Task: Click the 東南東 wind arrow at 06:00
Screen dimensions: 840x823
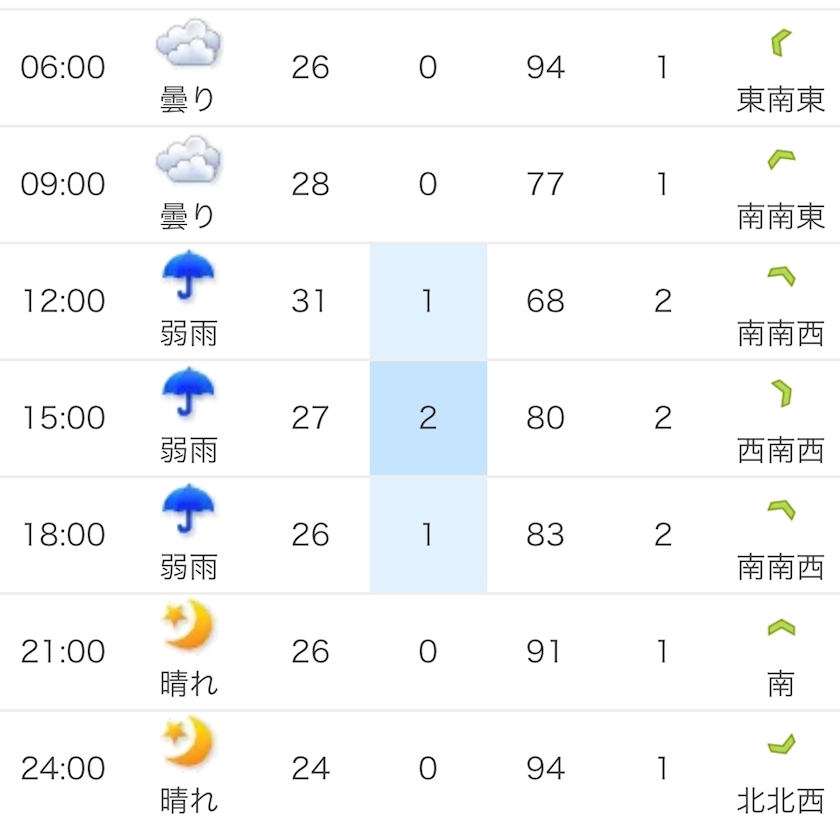Action: point(780,43)
